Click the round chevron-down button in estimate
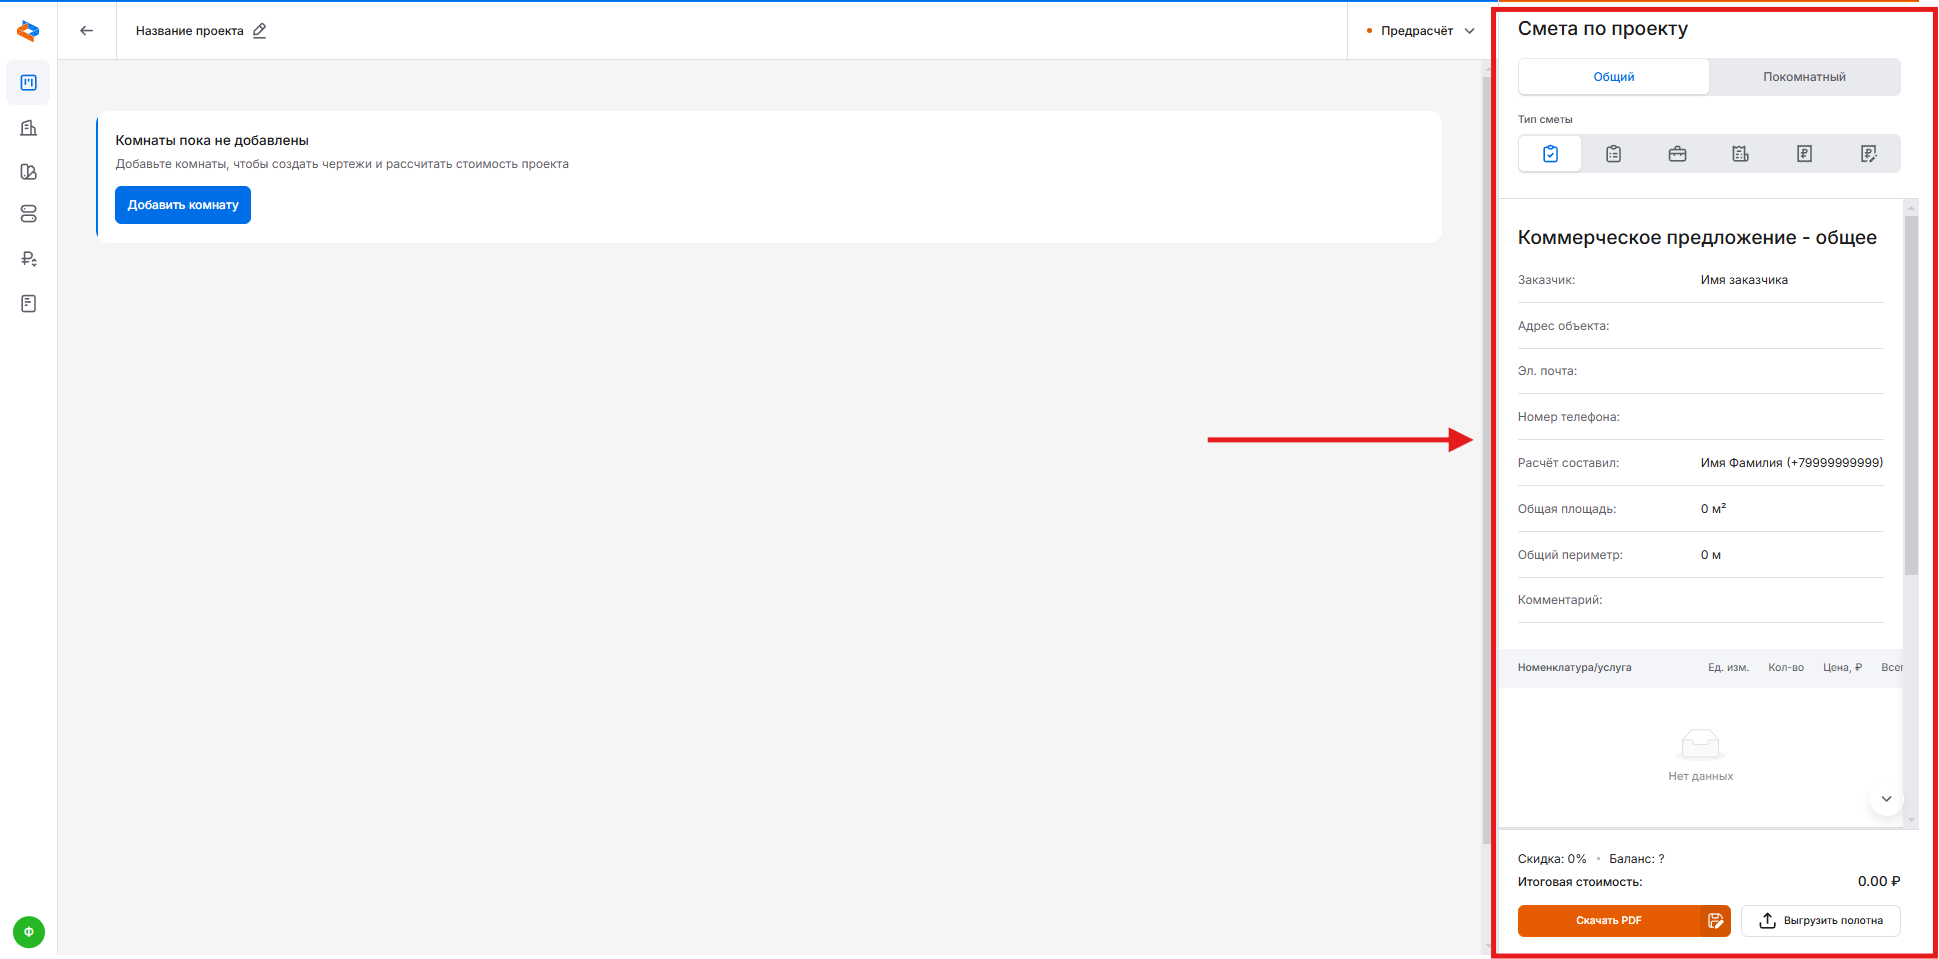Image resolution: width=1939 pixels, height=959 pixels. (1886, 799)
